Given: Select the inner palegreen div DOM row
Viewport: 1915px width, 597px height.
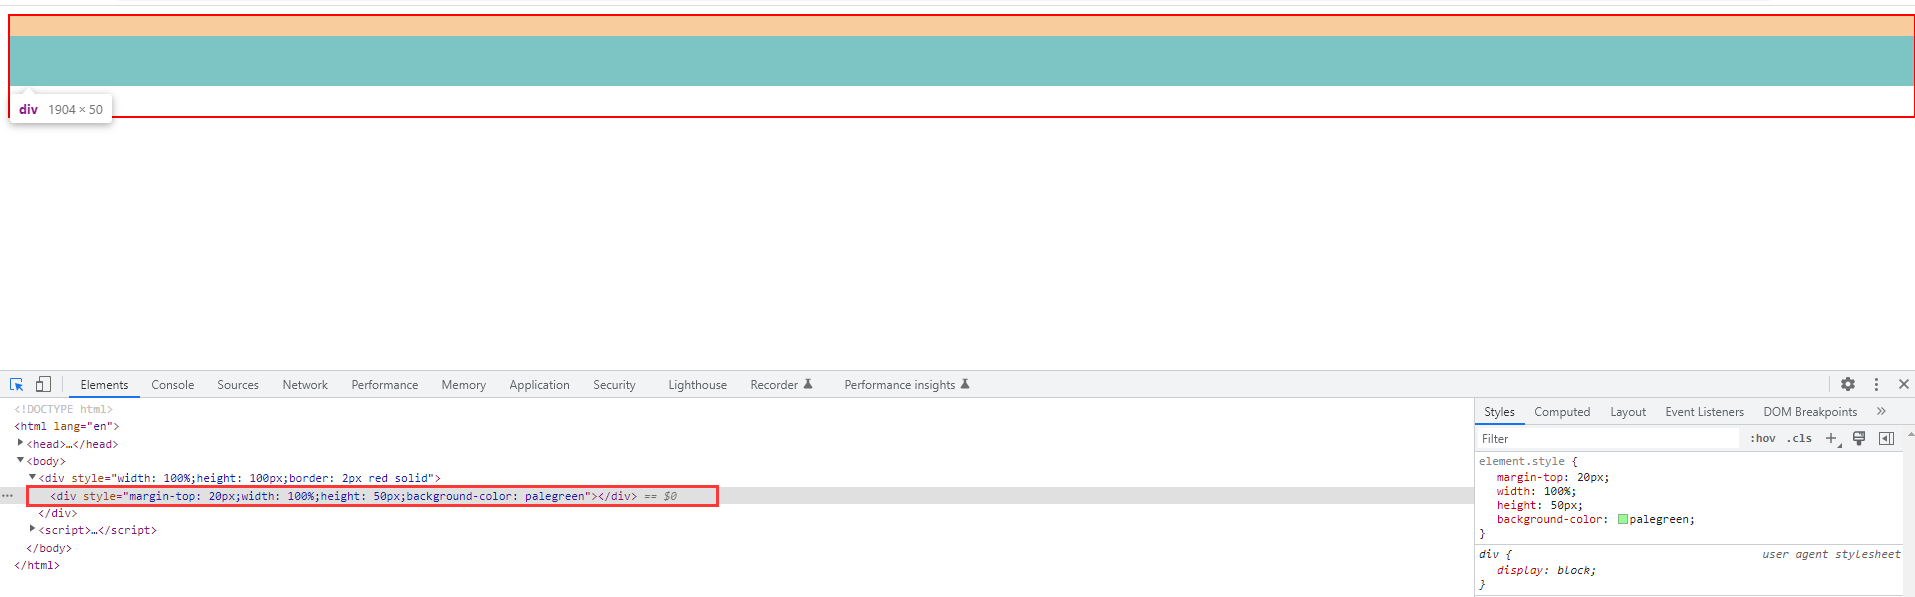Looking at the screenshot, I should 737,496.
